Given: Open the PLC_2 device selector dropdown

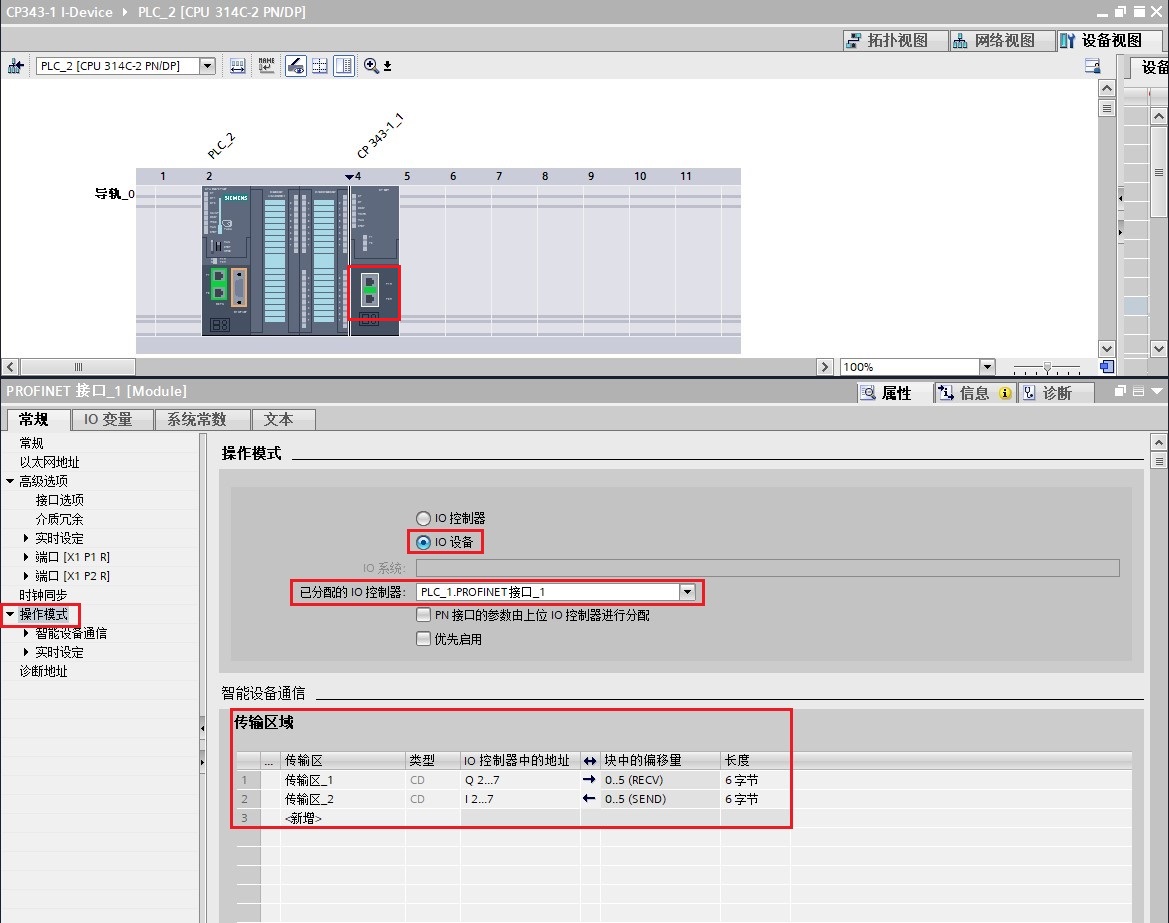Looking at the screenshot, I should [207, 66].
